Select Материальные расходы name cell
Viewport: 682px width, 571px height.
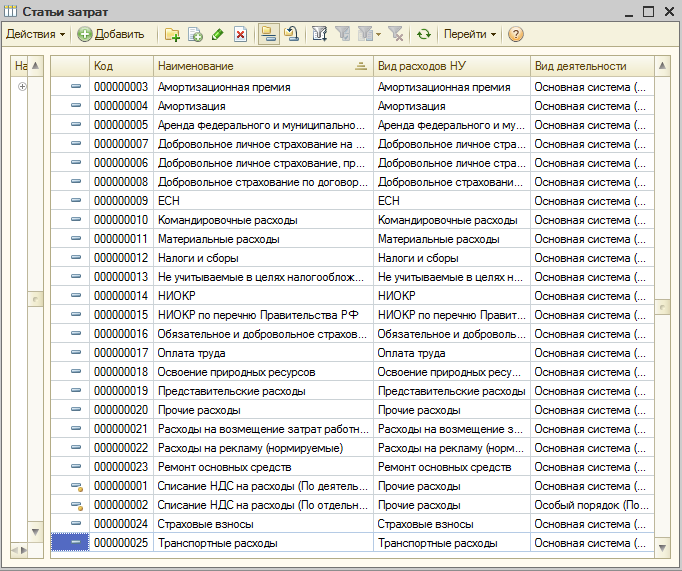coord(263,239)
